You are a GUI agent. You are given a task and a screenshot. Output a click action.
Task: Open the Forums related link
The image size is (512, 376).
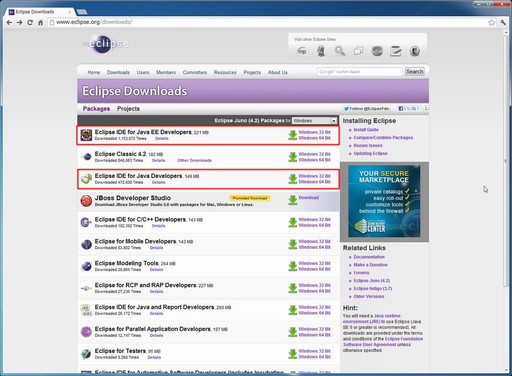(361, 273)
